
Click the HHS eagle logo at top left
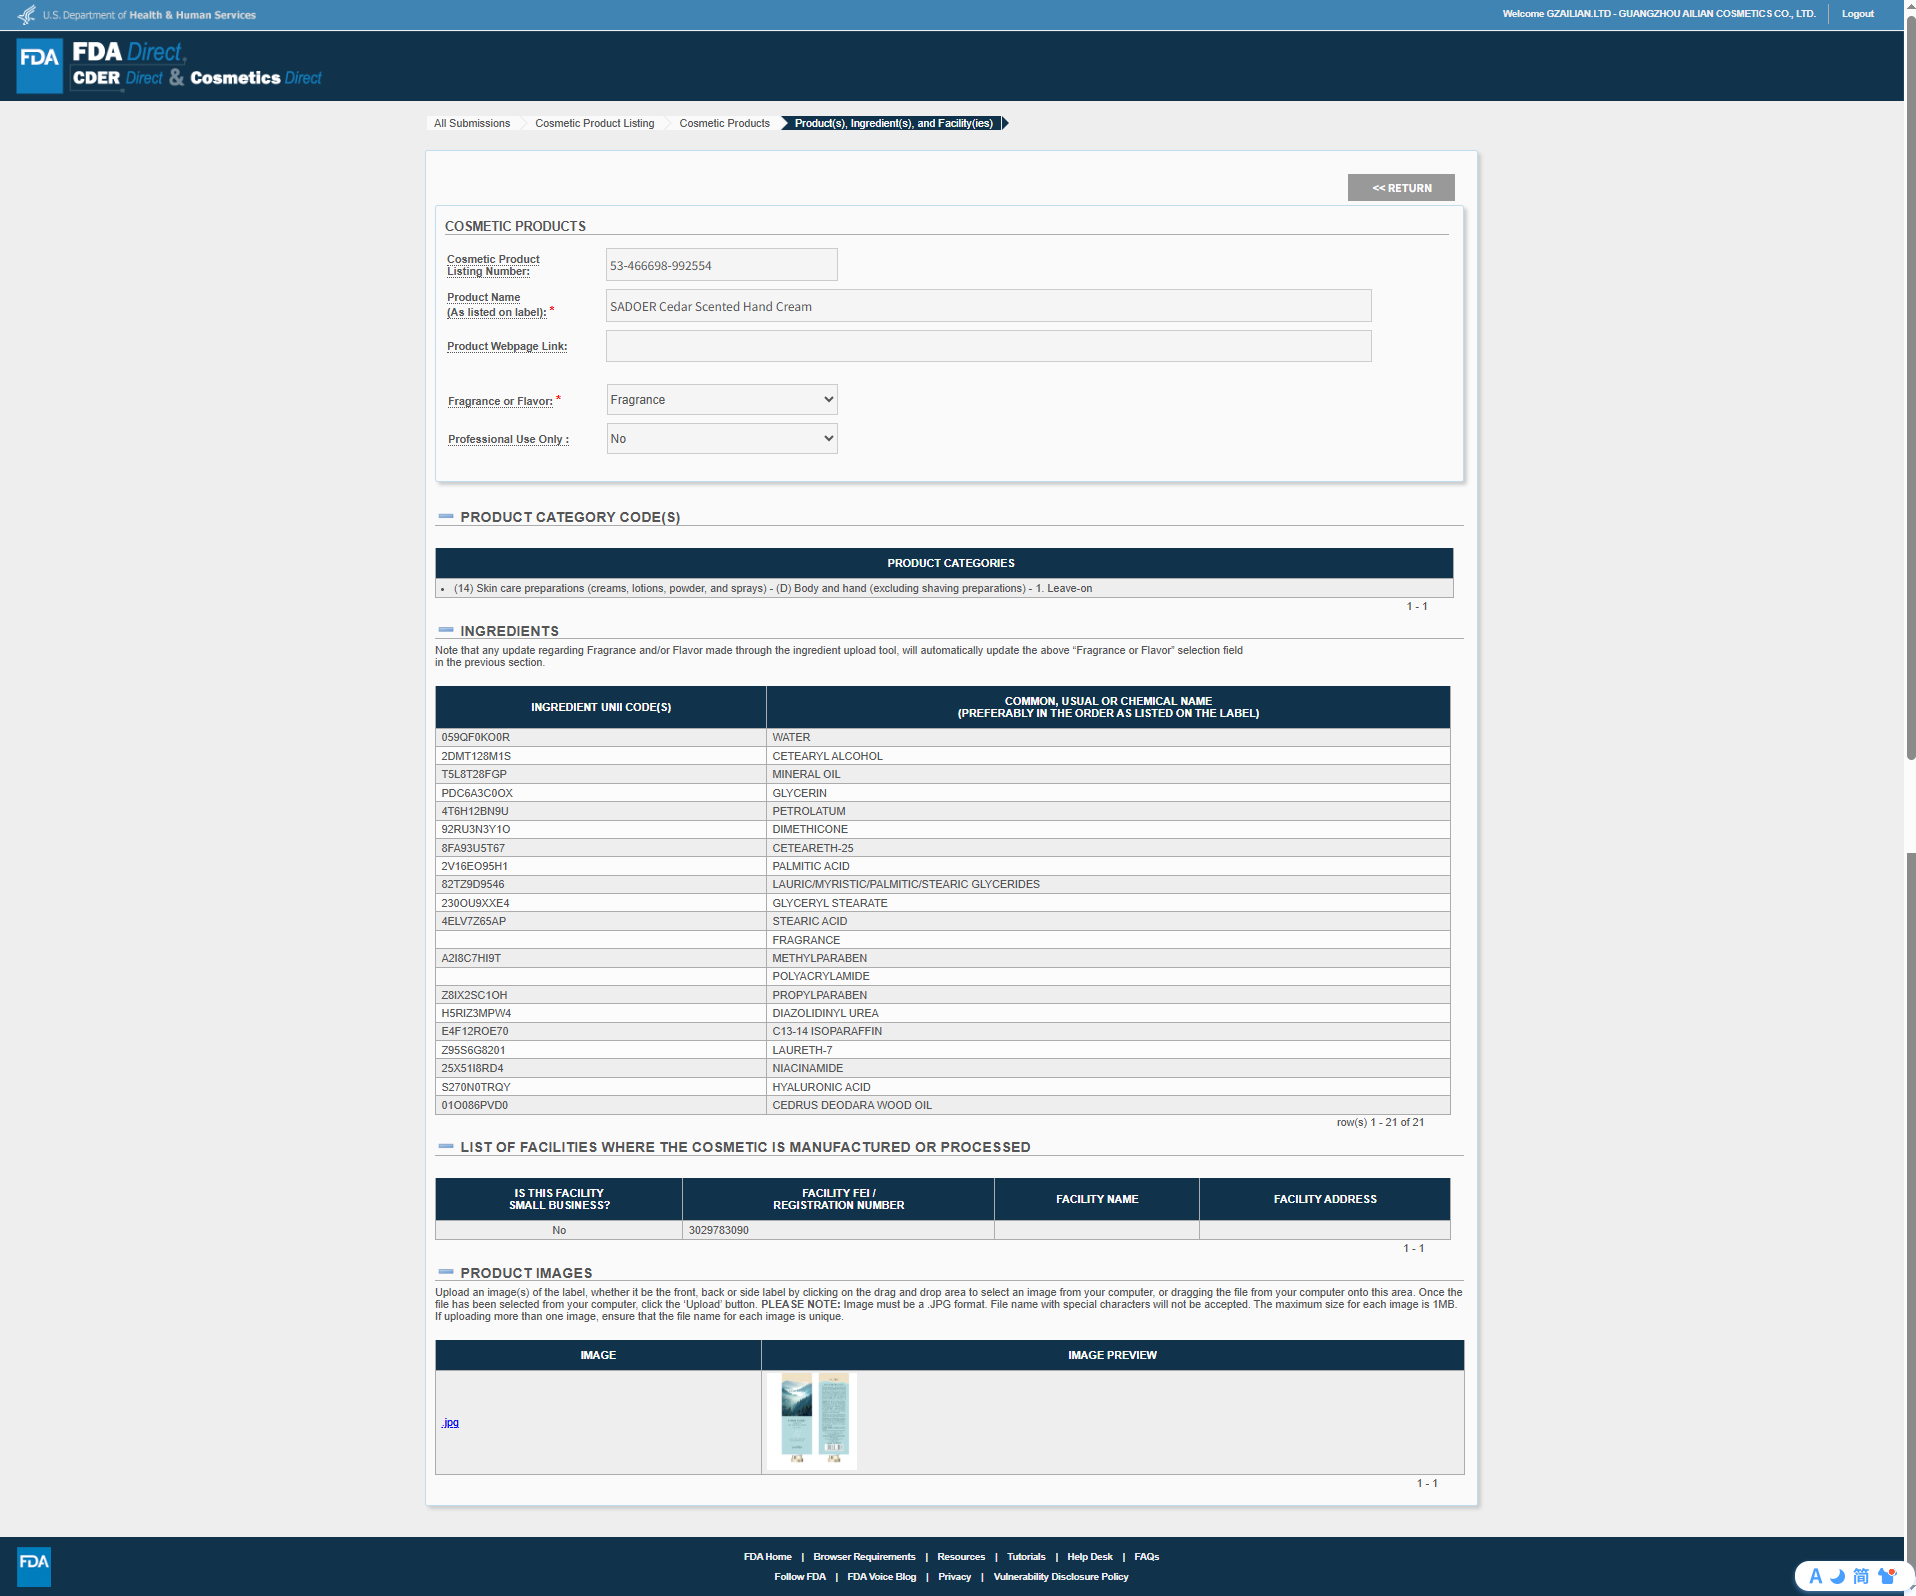27,15
